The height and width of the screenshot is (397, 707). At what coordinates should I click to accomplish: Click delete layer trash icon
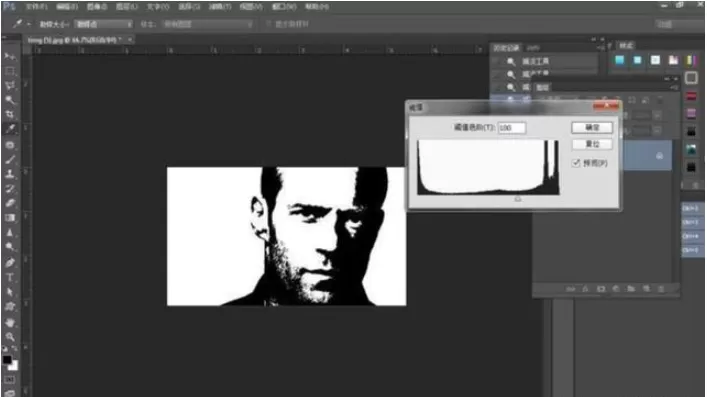click(661, 289)
